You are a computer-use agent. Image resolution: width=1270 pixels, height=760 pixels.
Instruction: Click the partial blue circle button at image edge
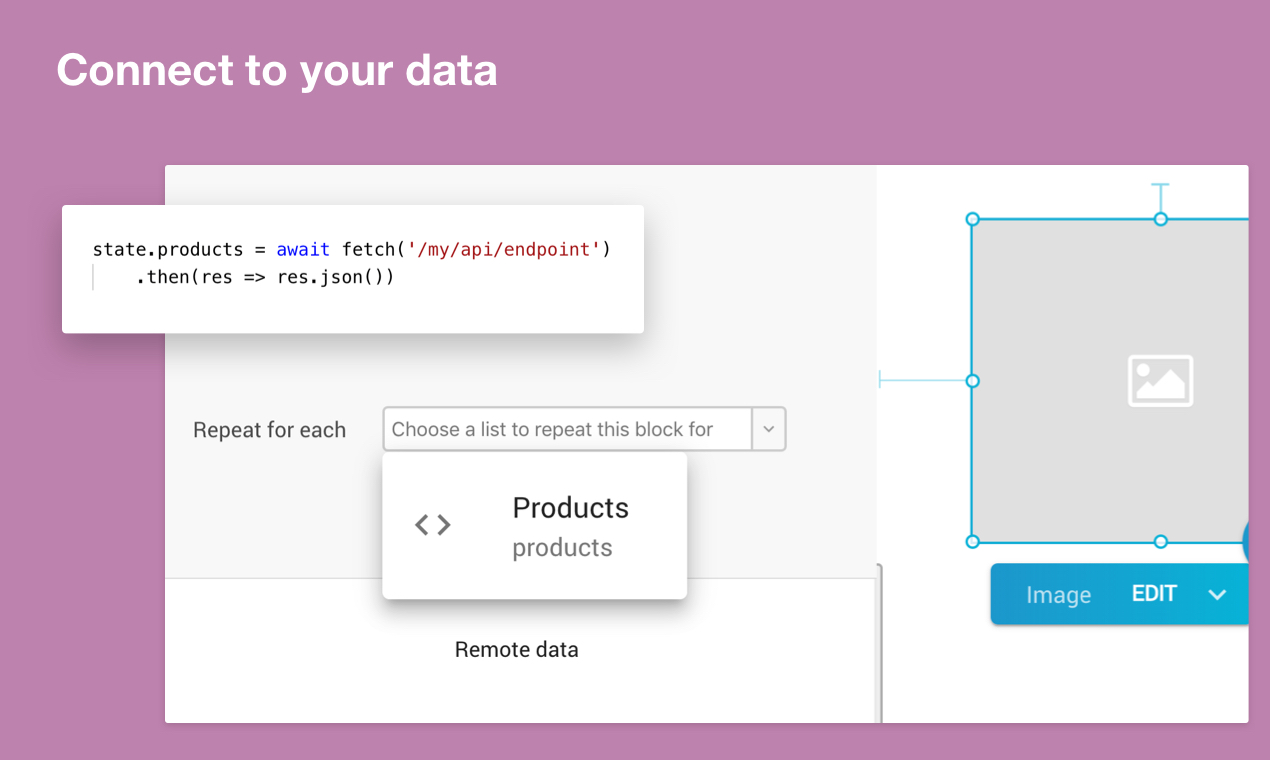pyautogui.click(x=1246, y=542)
